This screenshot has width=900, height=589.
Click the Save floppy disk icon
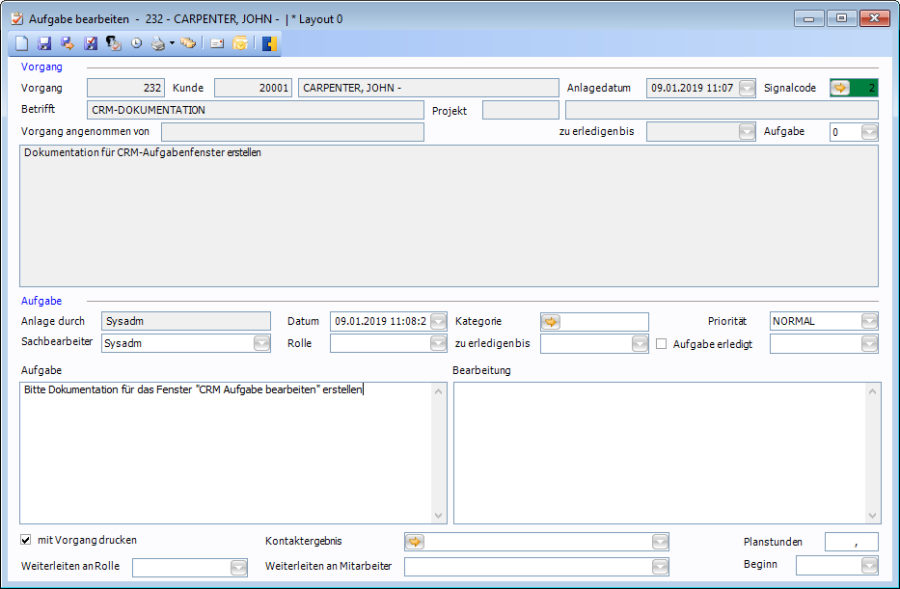[x=44, y=44]
